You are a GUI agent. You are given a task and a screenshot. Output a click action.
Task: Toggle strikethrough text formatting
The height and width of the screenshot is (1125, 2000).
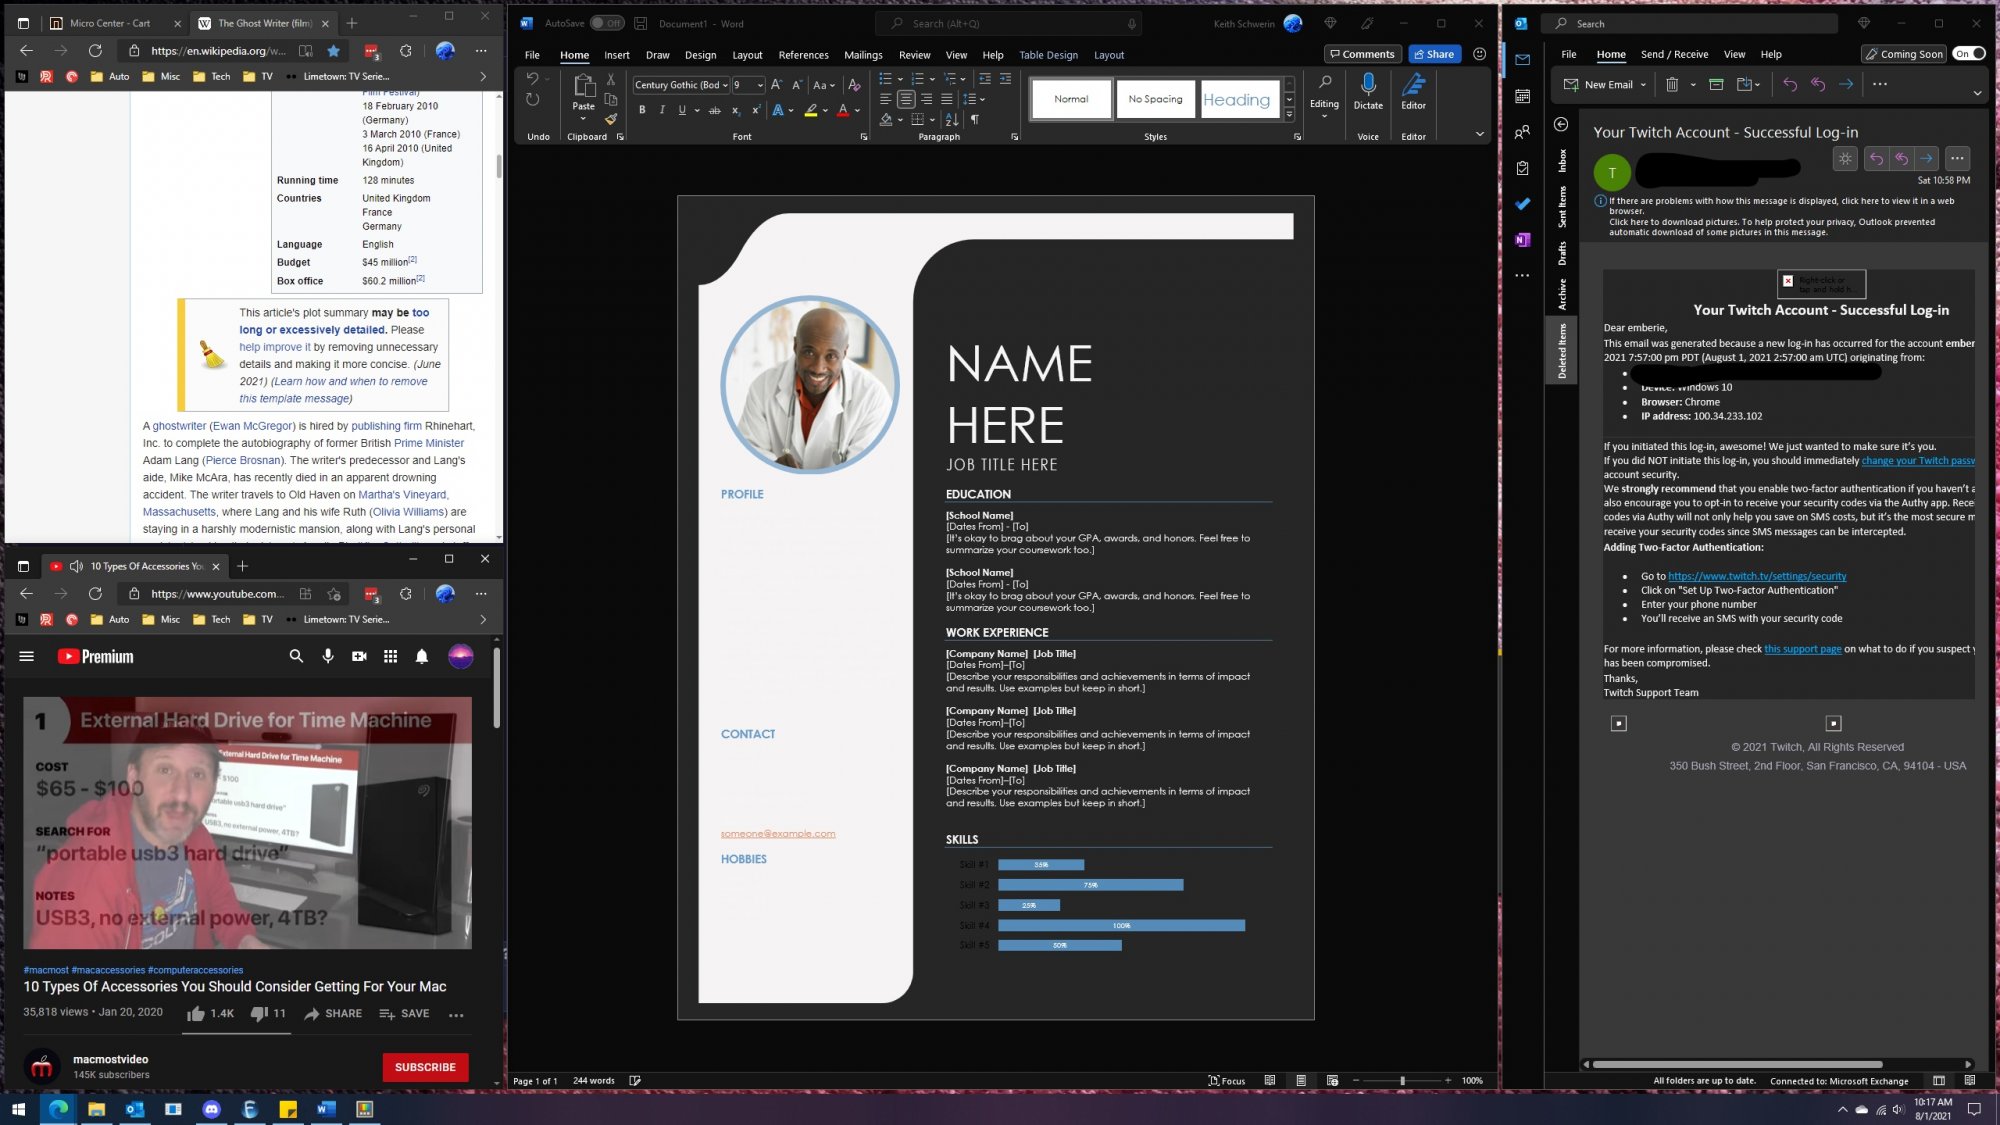click(x=714, y=111)
